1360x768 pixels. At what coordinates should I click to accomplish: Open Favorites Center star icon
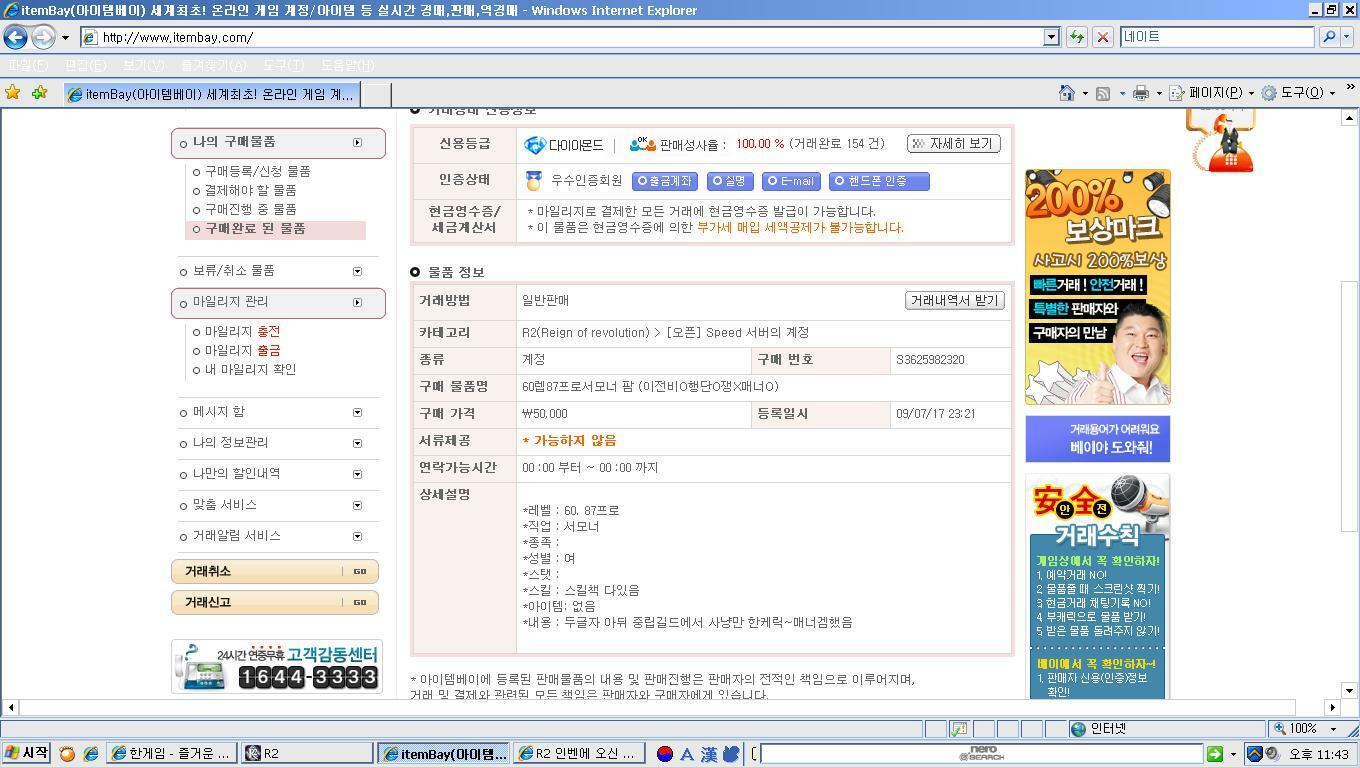[13, 93]
